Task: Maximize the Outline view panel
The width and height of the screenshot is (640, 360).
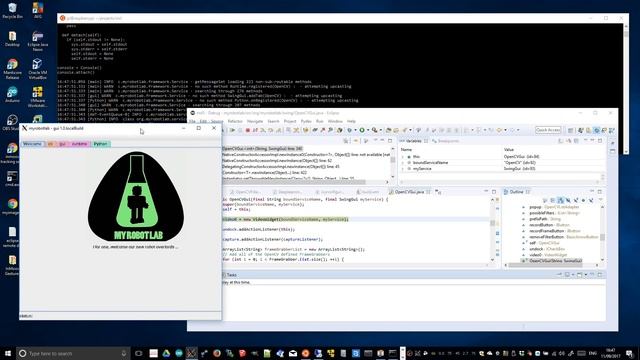Action: 600,191
